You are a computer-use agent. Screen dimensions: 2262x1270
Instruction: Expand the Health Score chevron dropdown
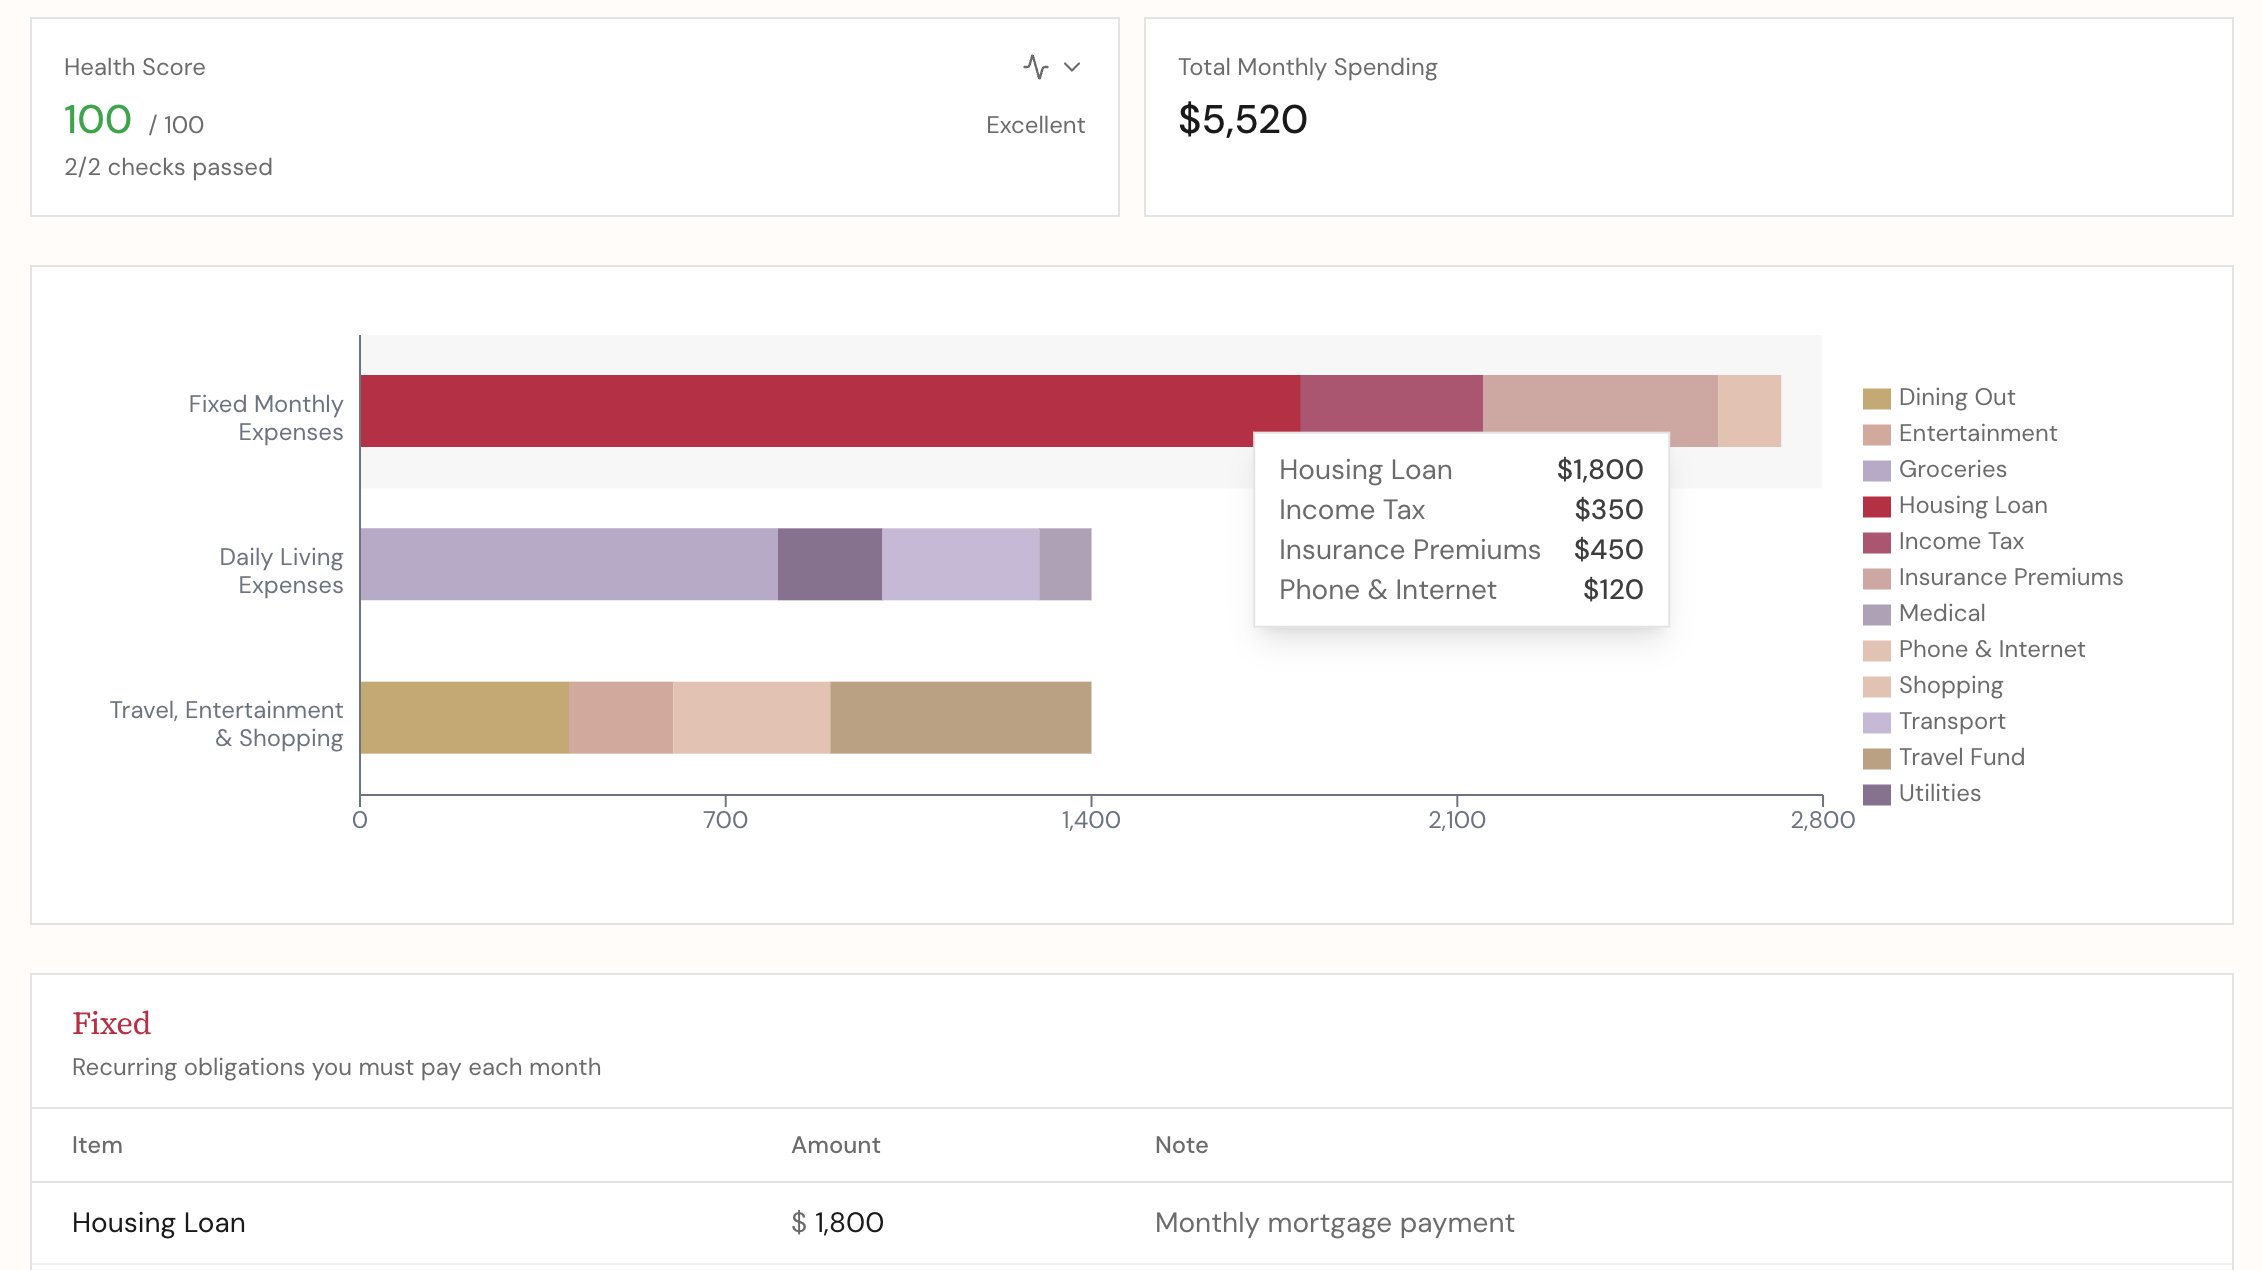[1072, 67]
